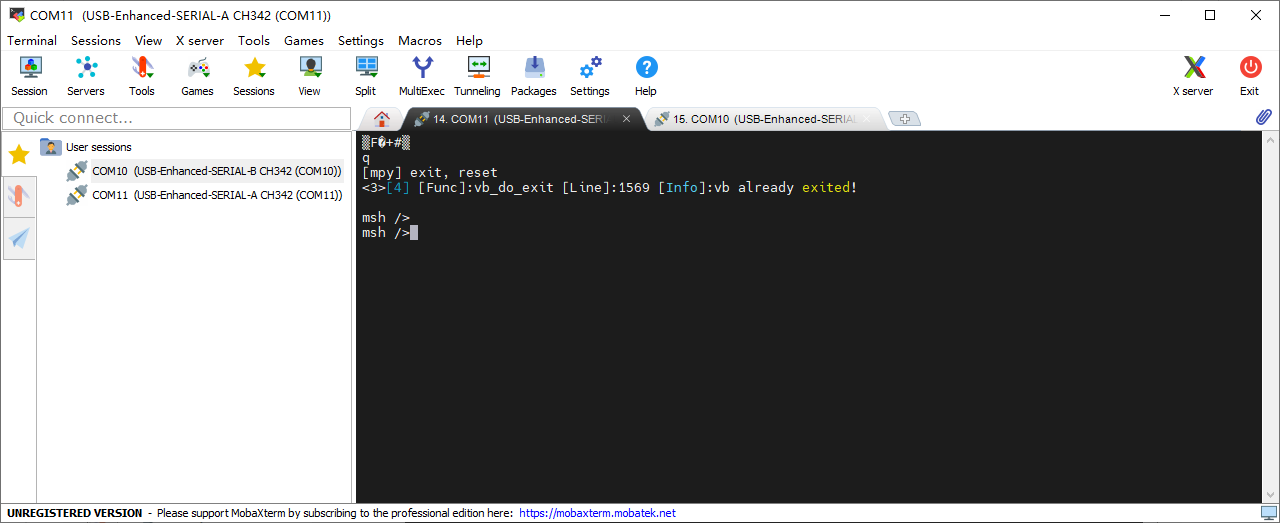1280x523 pixels.
Task: Open the Tunneling tool
Action: click(x=477, y=76)
